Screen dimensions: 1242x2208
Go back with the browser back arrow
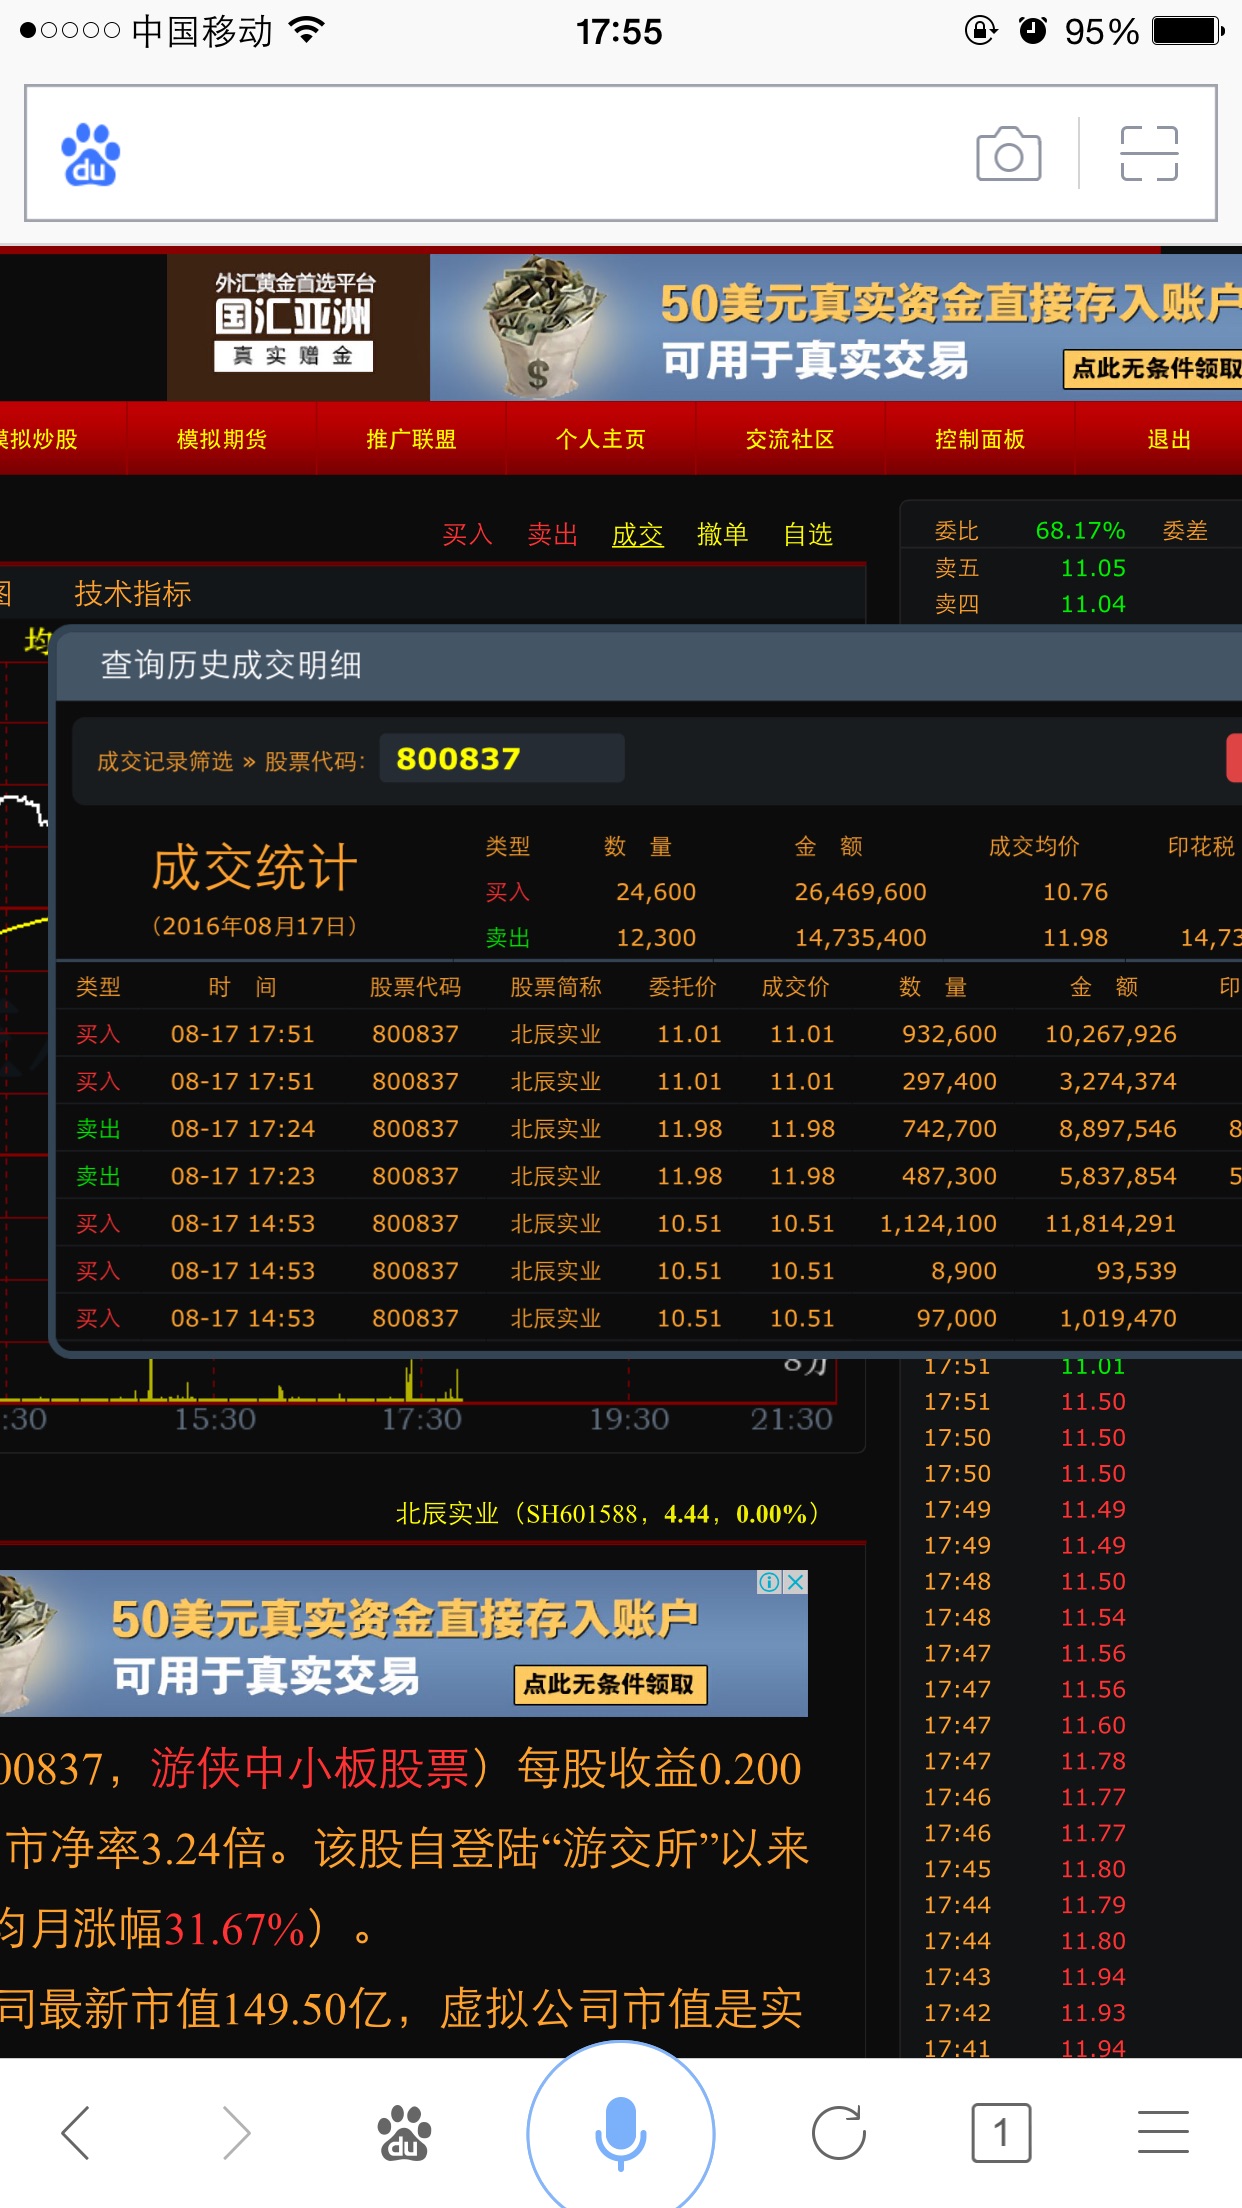click(x=77, y=2132)
